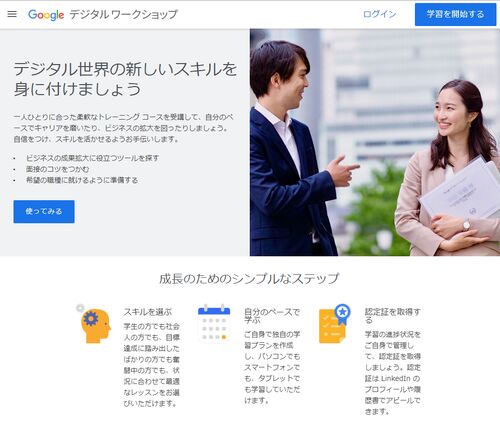Click the 希望の職種 bullet item
The height and width of the screenshot is (437, 500).
[x=82, y=180]
